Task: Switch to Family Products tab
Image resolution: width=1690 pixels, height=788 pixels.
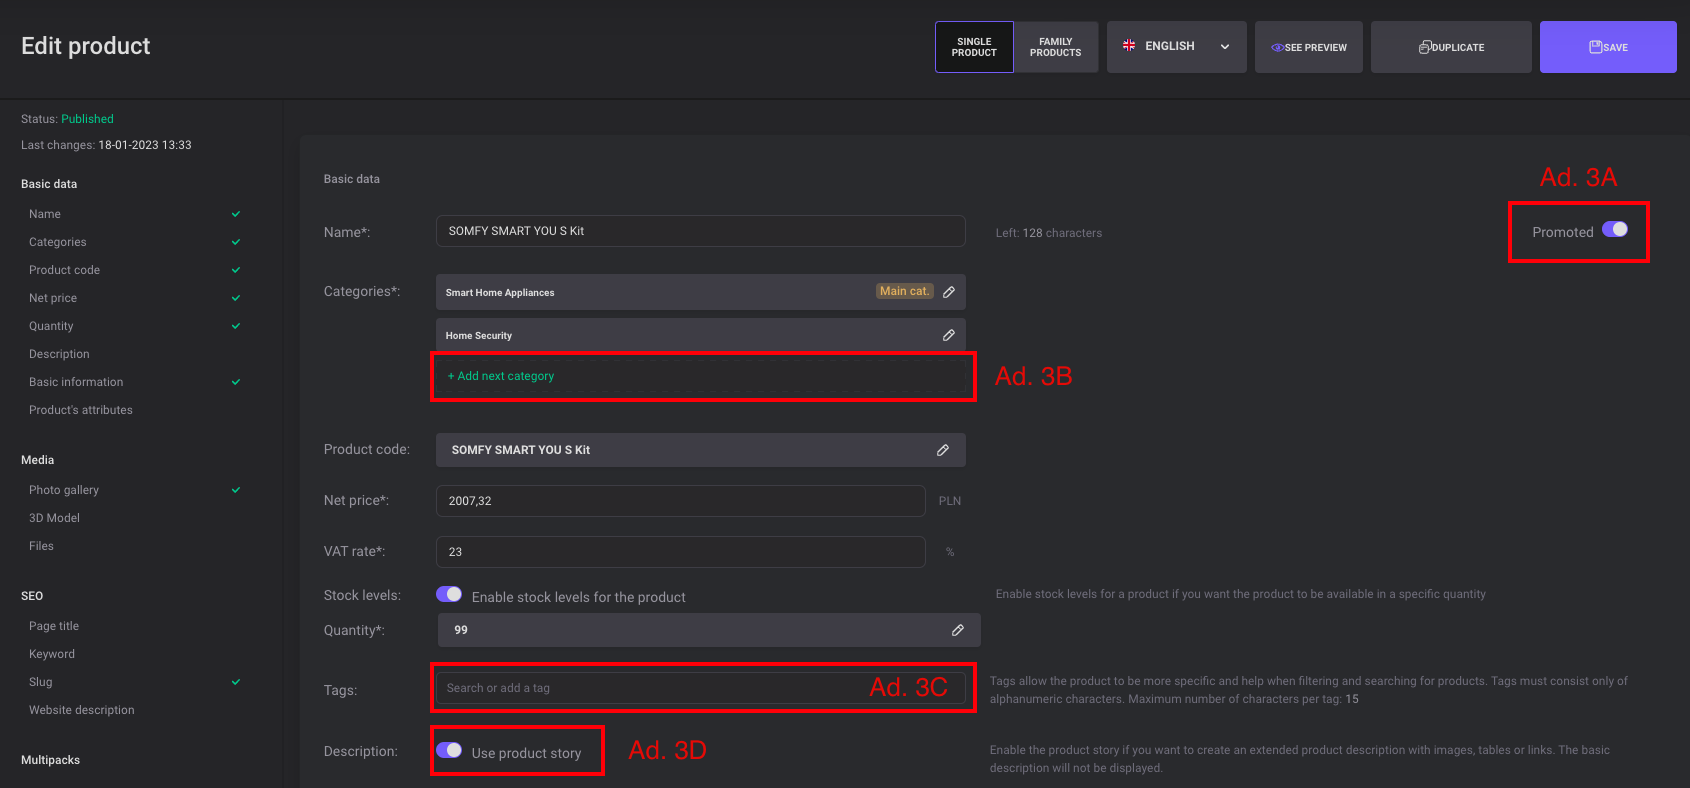Action: 1055,47
